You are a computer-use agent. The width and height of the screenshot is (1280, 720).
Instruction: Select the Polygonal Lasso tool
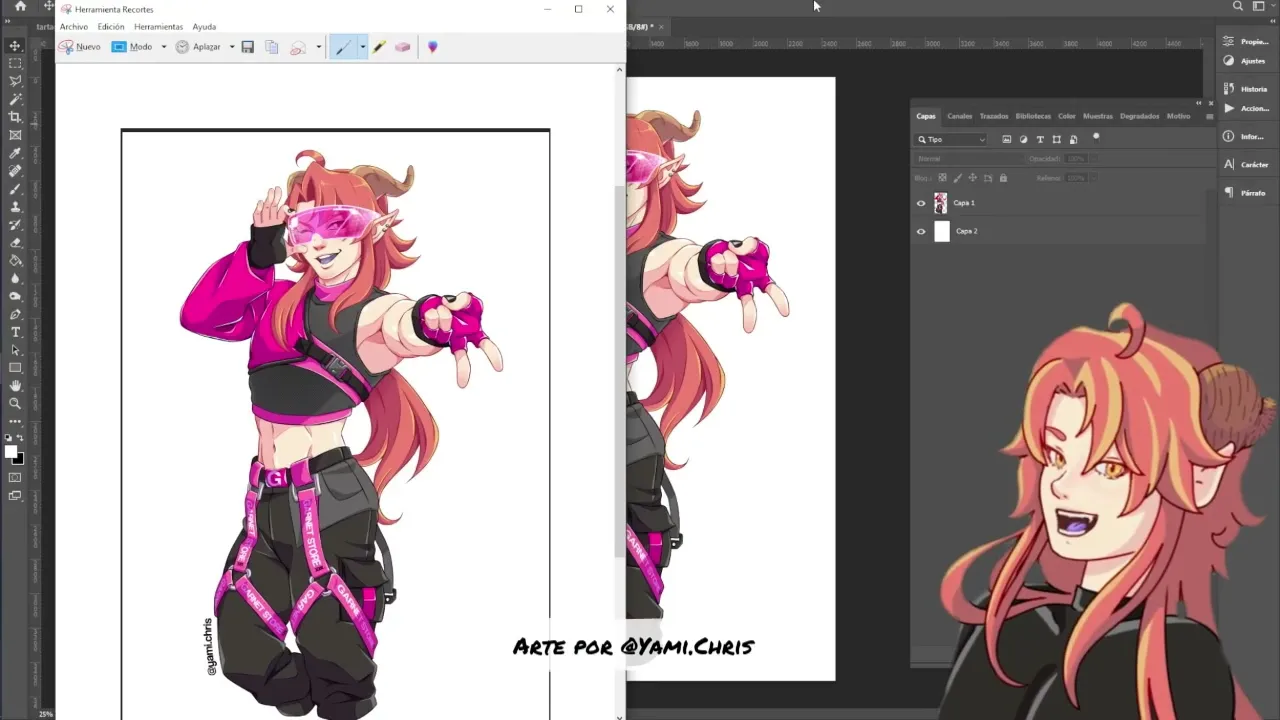(x=15, y=81)
